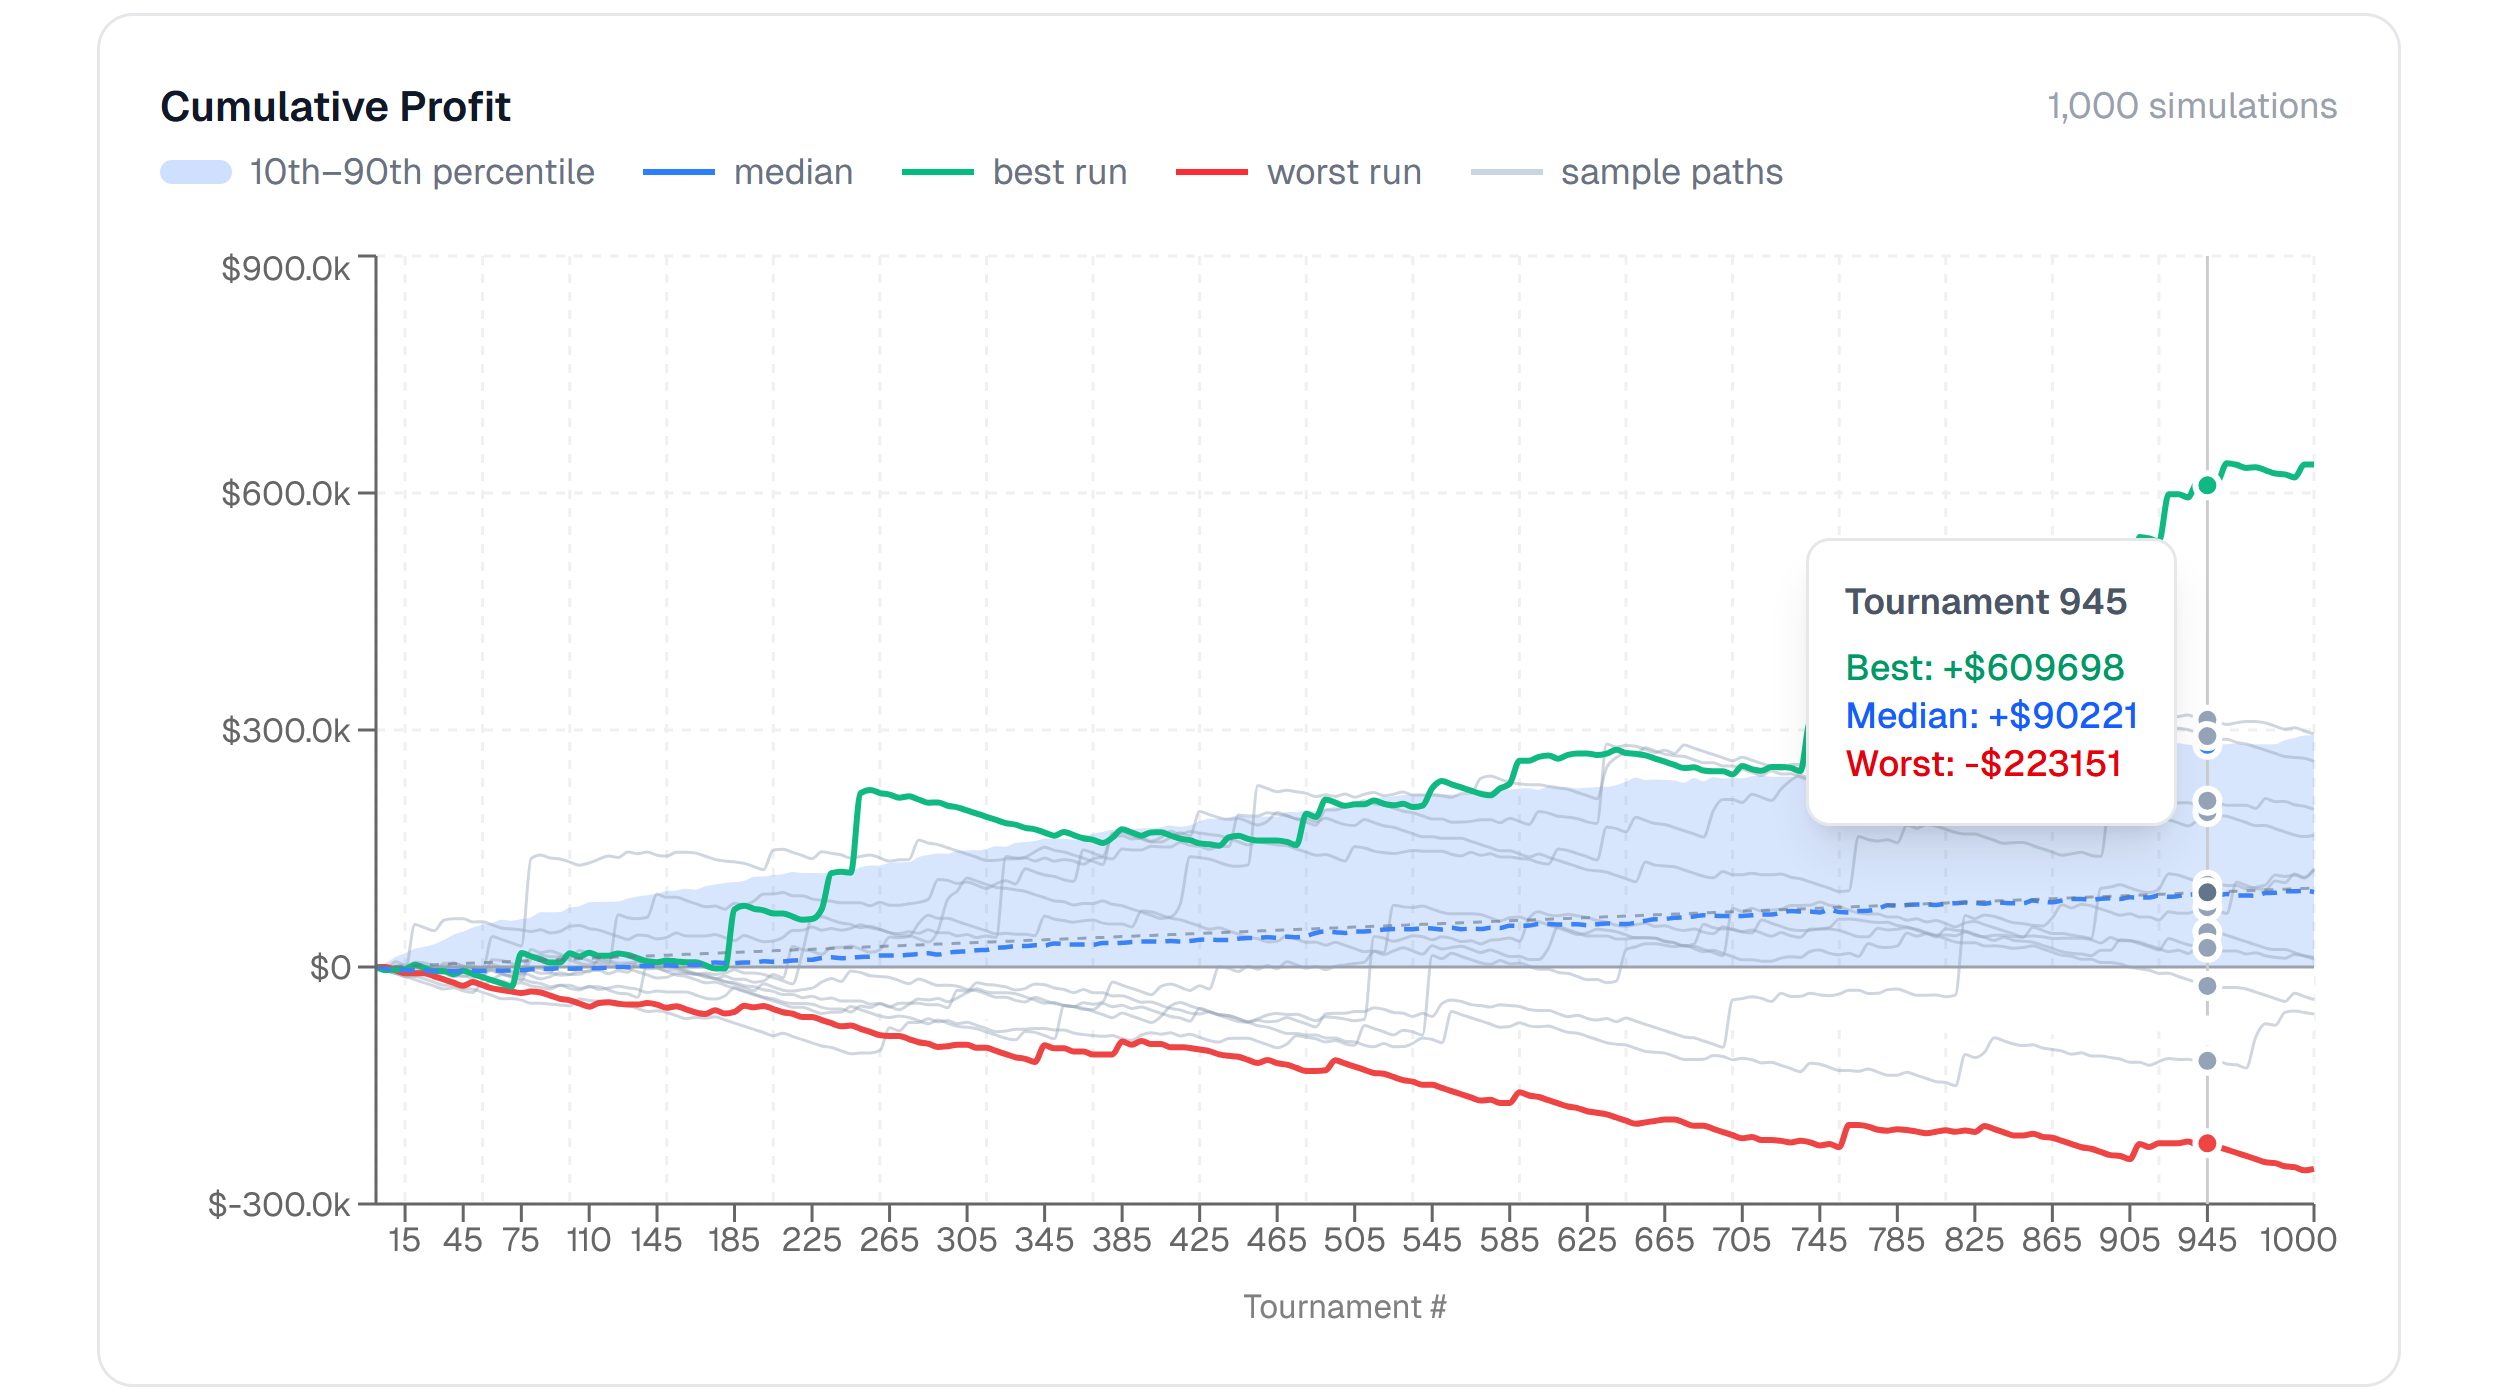Click the Median: +$90221 tooltip value

[x=1991, y=715]
